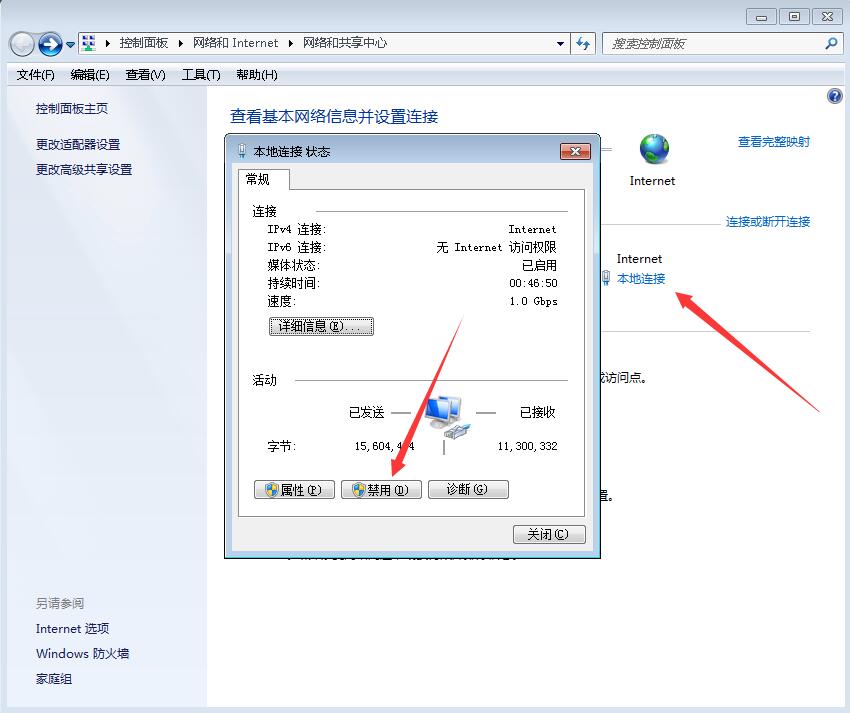This screenshot has width=850, height=713.
Task: Click the 详细信息 button
Action: 321,326
